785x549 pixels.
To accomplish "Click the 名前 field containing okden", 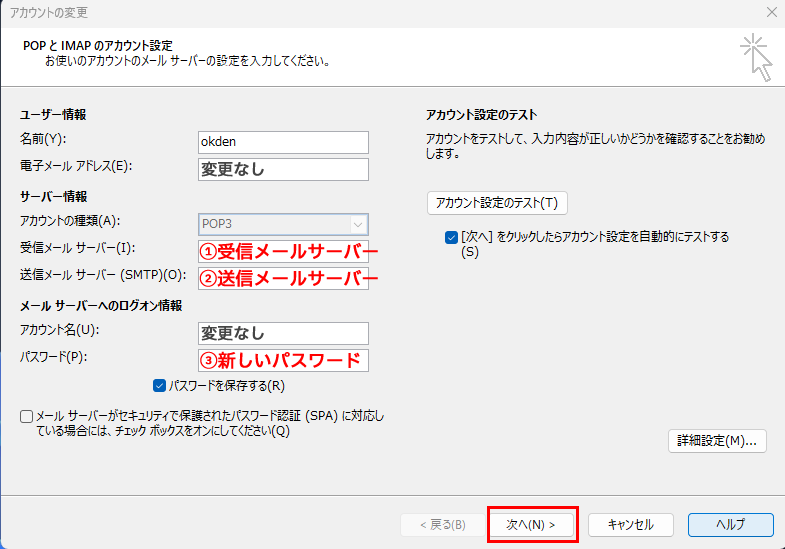I will [x=283, y=142].
